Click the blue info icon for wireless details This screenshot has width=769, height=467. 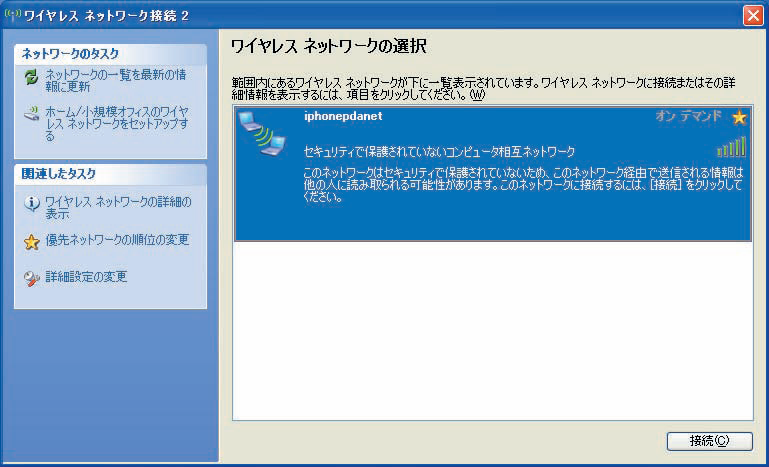[x=31, y=204]
